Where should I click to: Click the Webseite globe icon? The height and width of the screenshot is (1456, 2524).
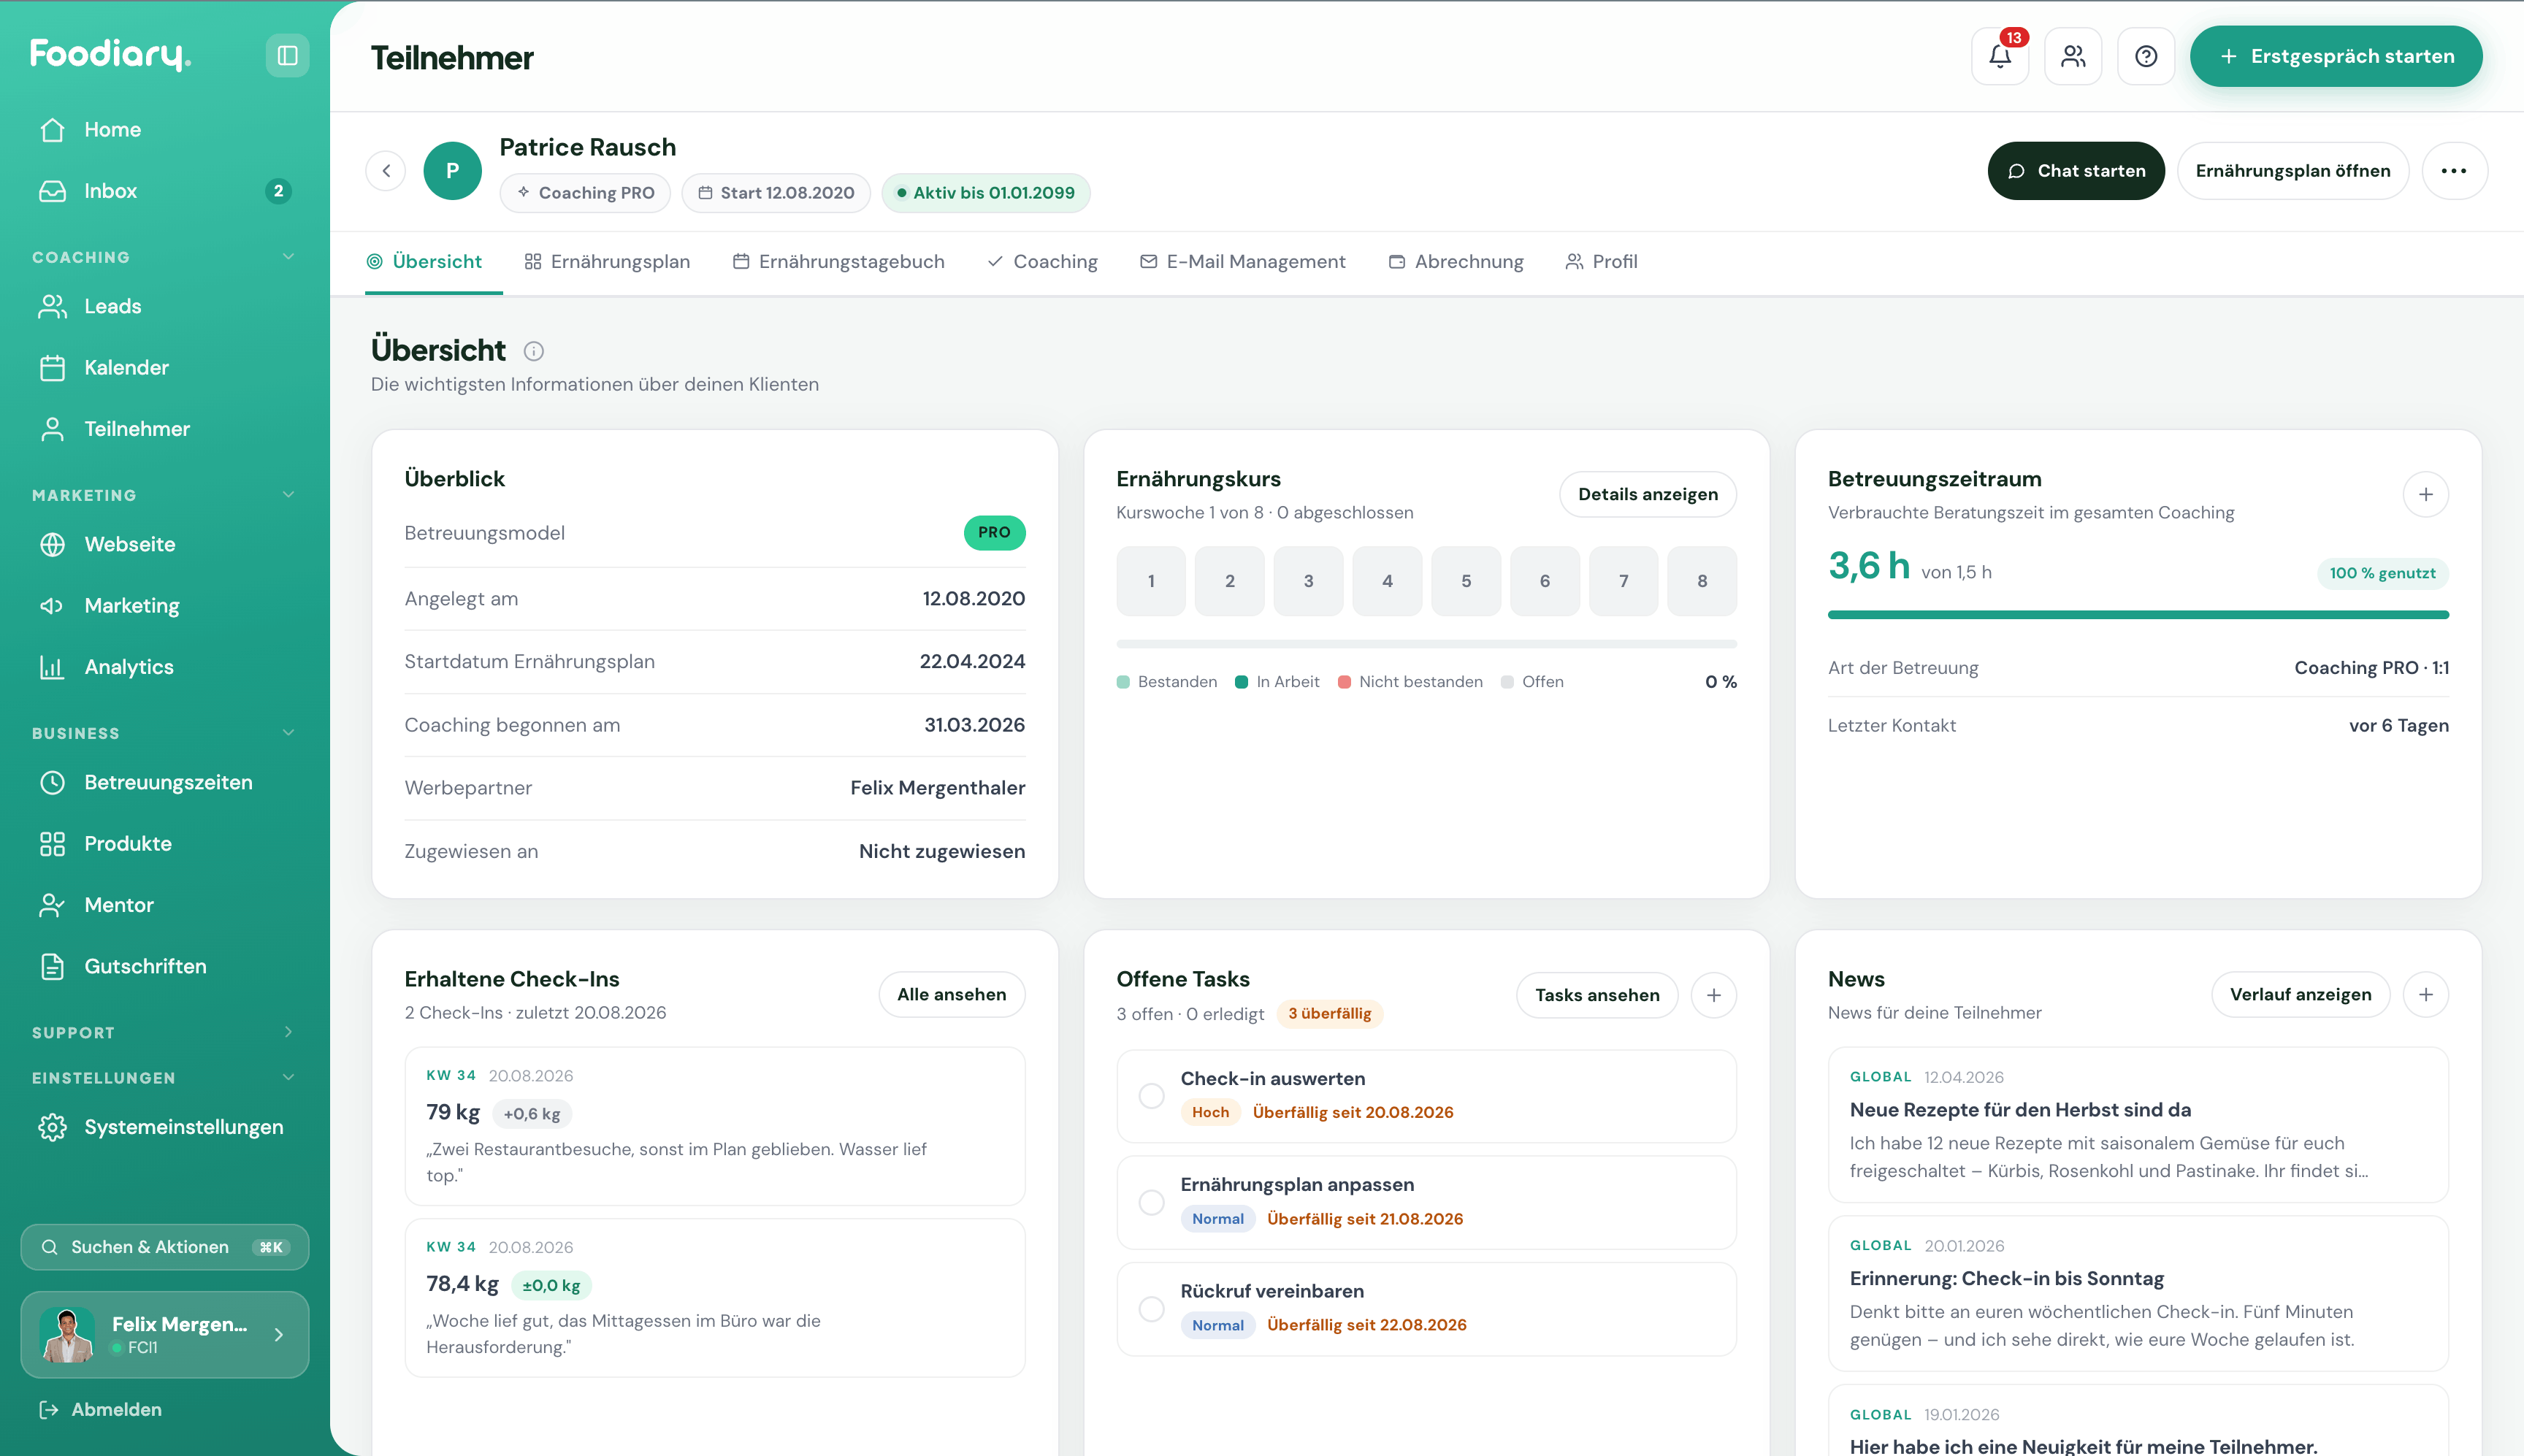click(x=52, y=544)
